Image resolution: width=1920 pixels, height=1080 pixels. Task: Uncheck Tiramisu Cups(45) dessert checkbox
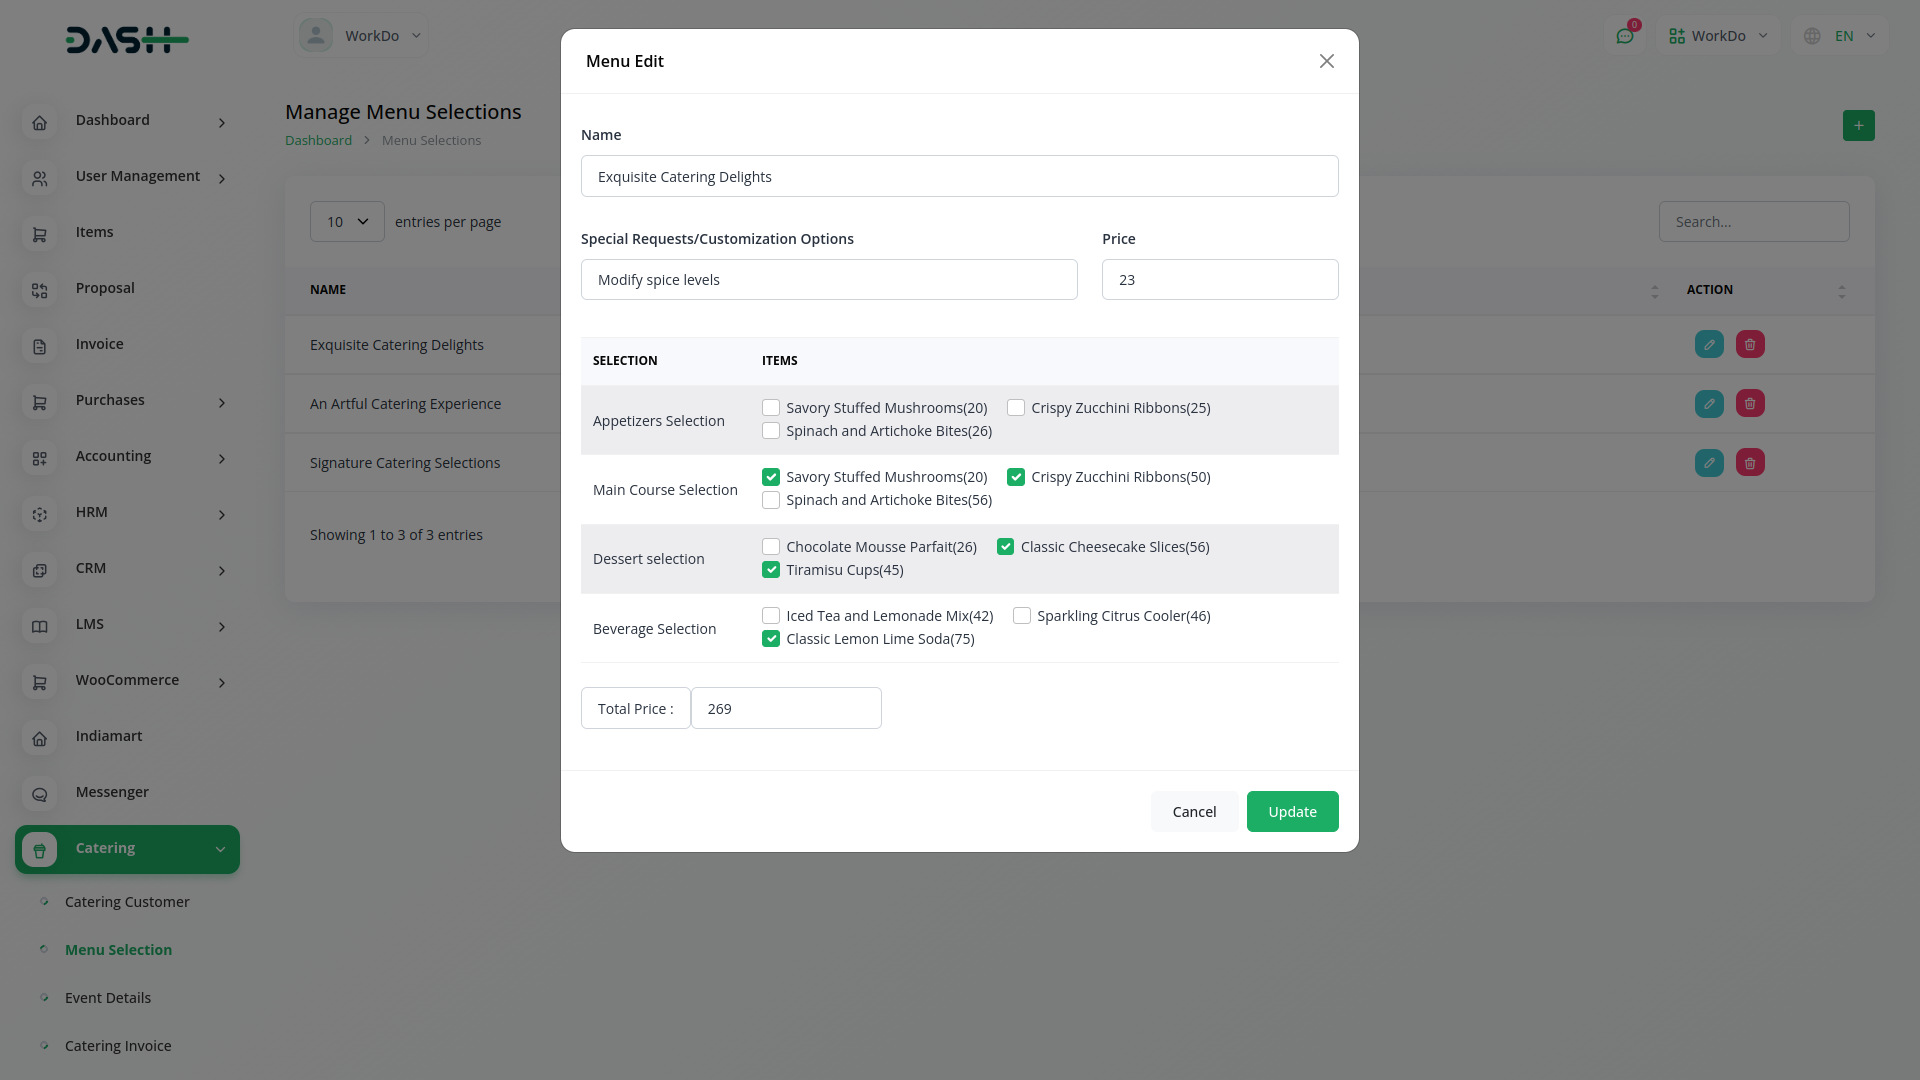[771, 570]
